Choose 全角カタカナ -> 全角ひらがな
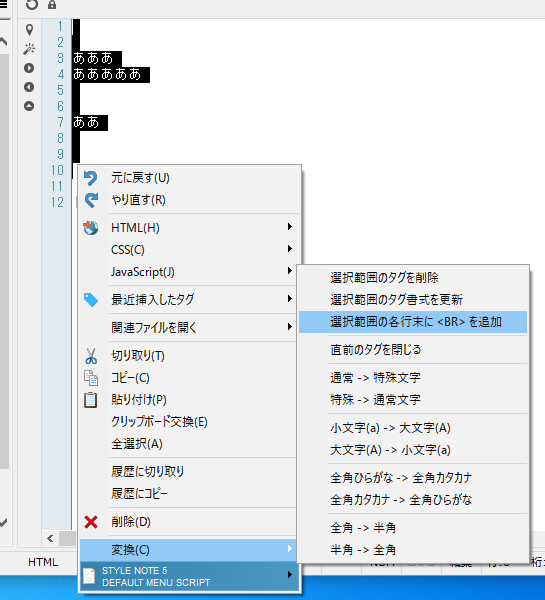Image resolution: width=545 pixels, height=600 pixels. [413, 500]
